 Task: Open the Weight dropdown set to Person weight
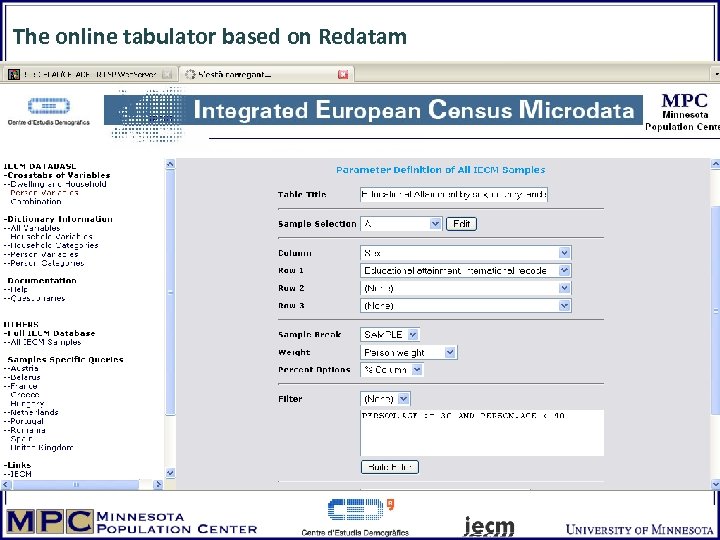[408, 352]
